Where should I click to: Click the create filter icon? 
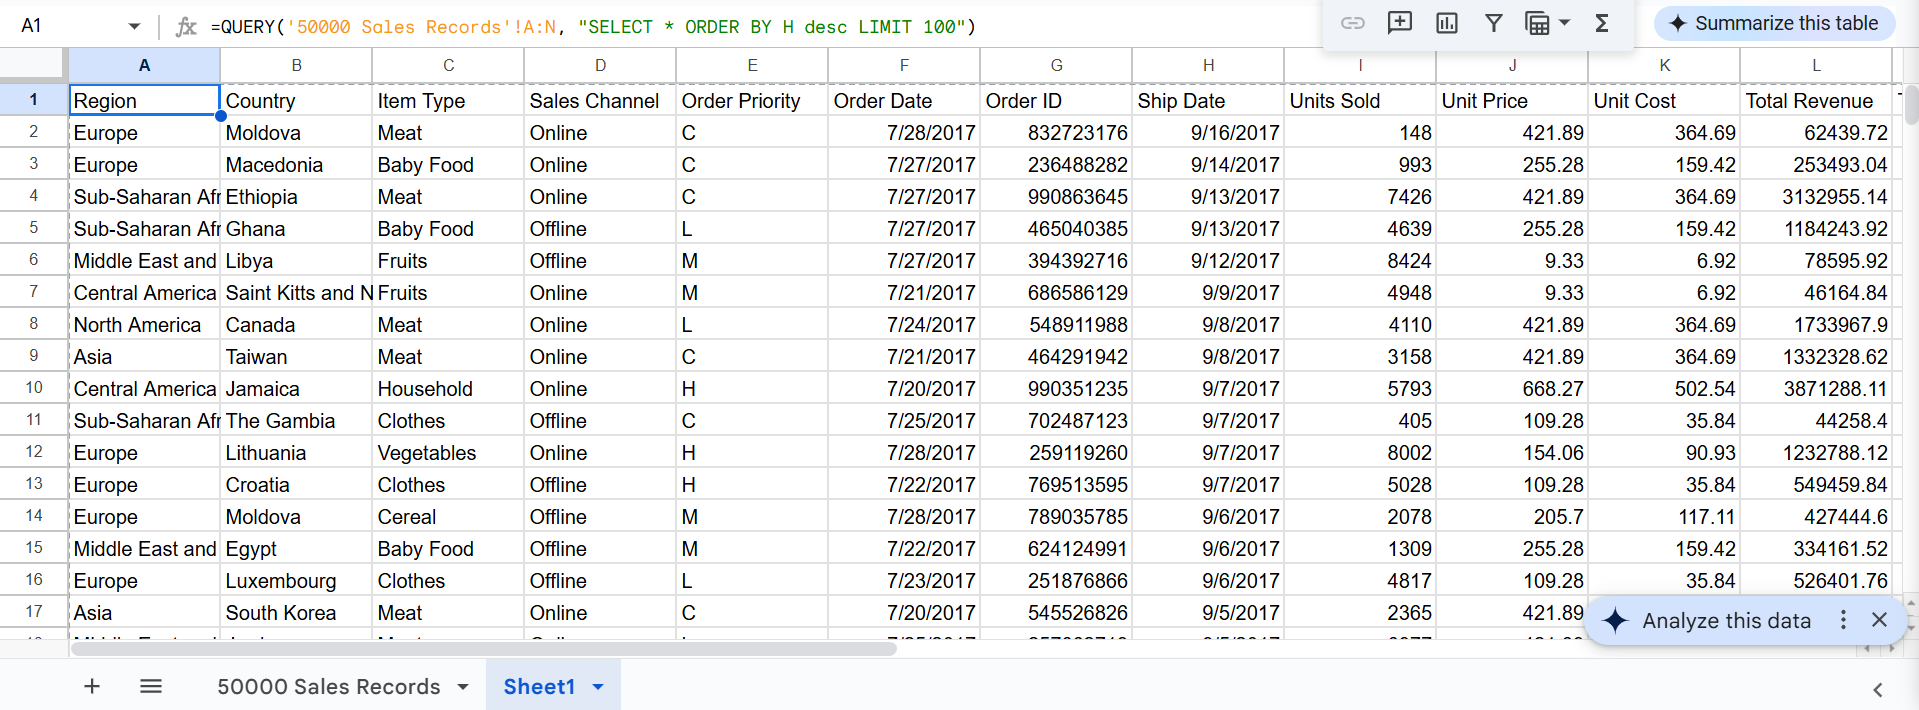coord(1494,23)
